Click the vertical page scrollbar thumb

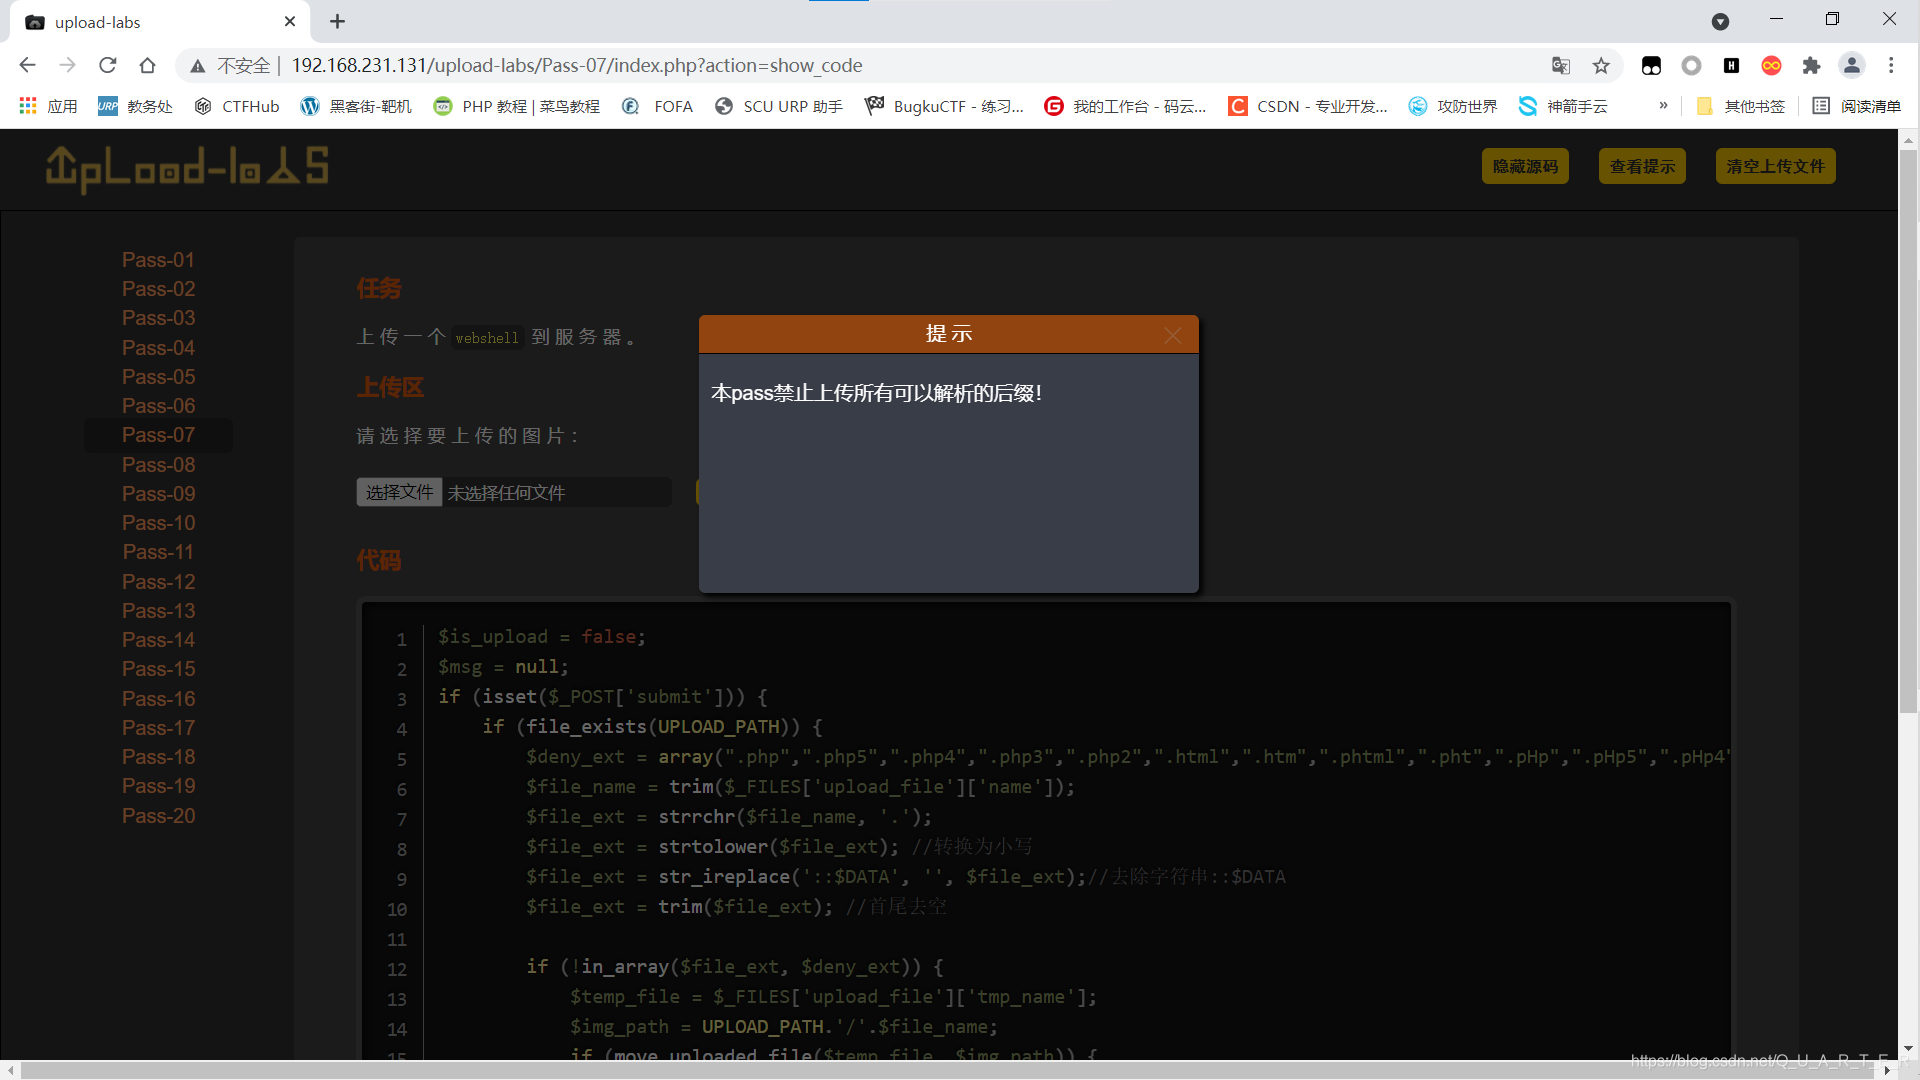click(1908, 430)
